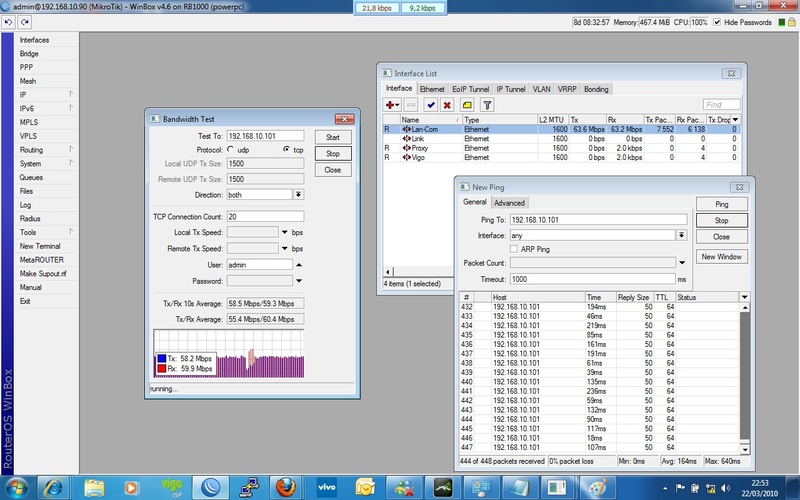This screenshot has width=800, height=500.
Task: Click the ping results vertical scrollbar
Action: point(743,370)
